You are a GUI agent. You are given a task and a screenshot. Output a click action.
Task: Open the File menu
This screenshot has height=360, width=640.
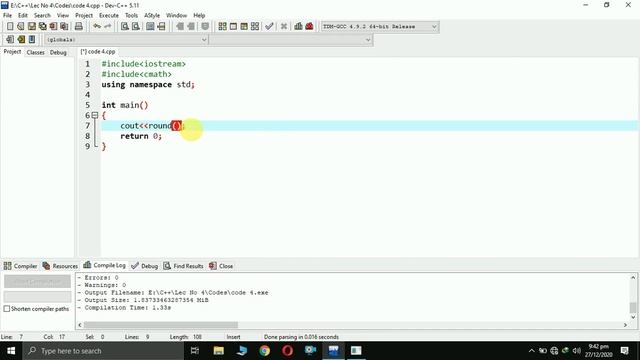point(7,16)
